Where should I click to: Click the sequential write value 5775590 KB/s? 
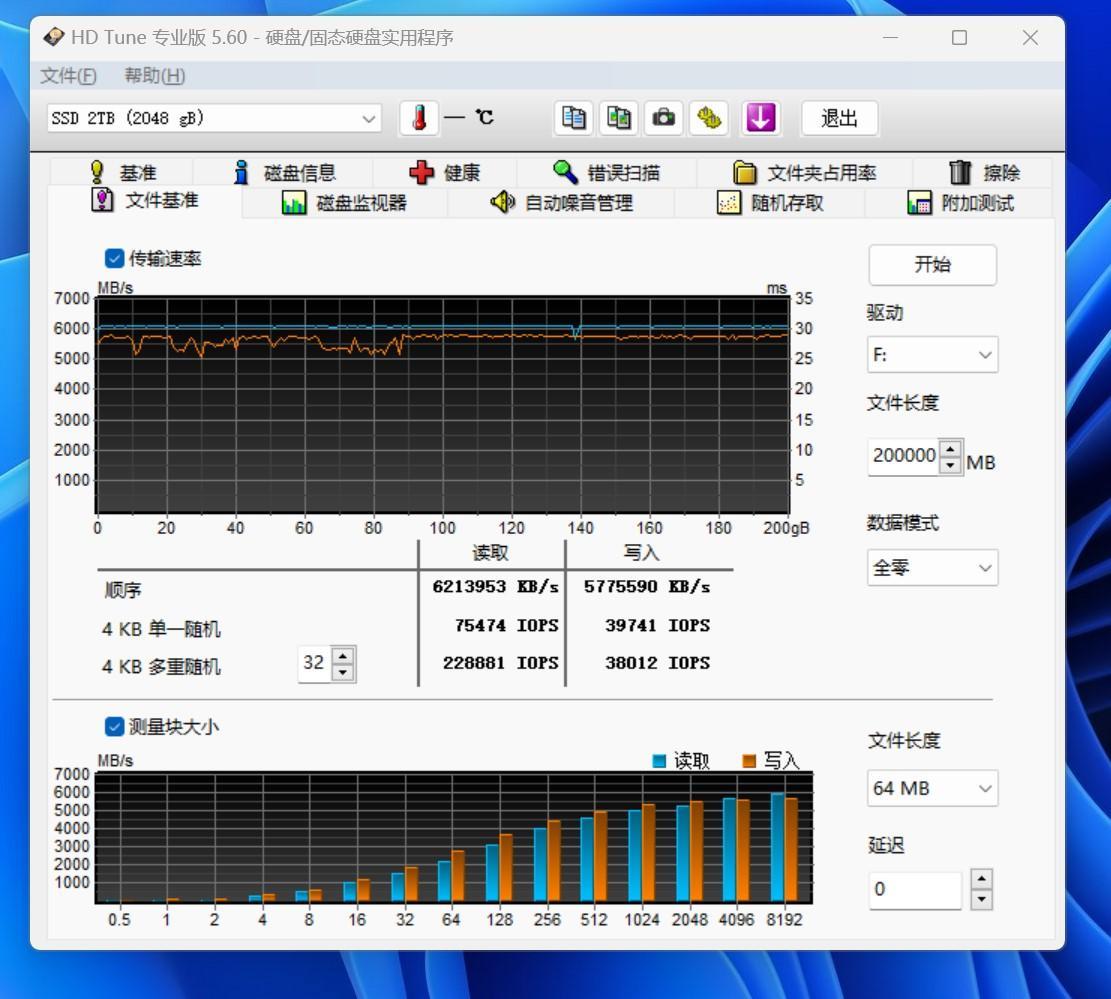(647, 587)
